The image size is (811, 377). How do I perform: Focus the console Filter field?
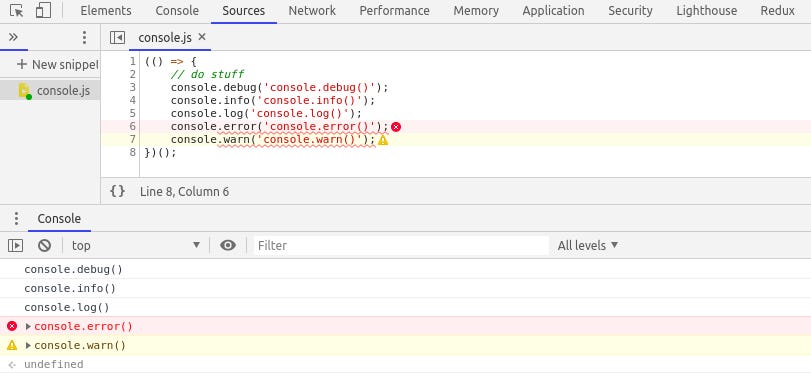pyautogui.click(x=401, y=245)
